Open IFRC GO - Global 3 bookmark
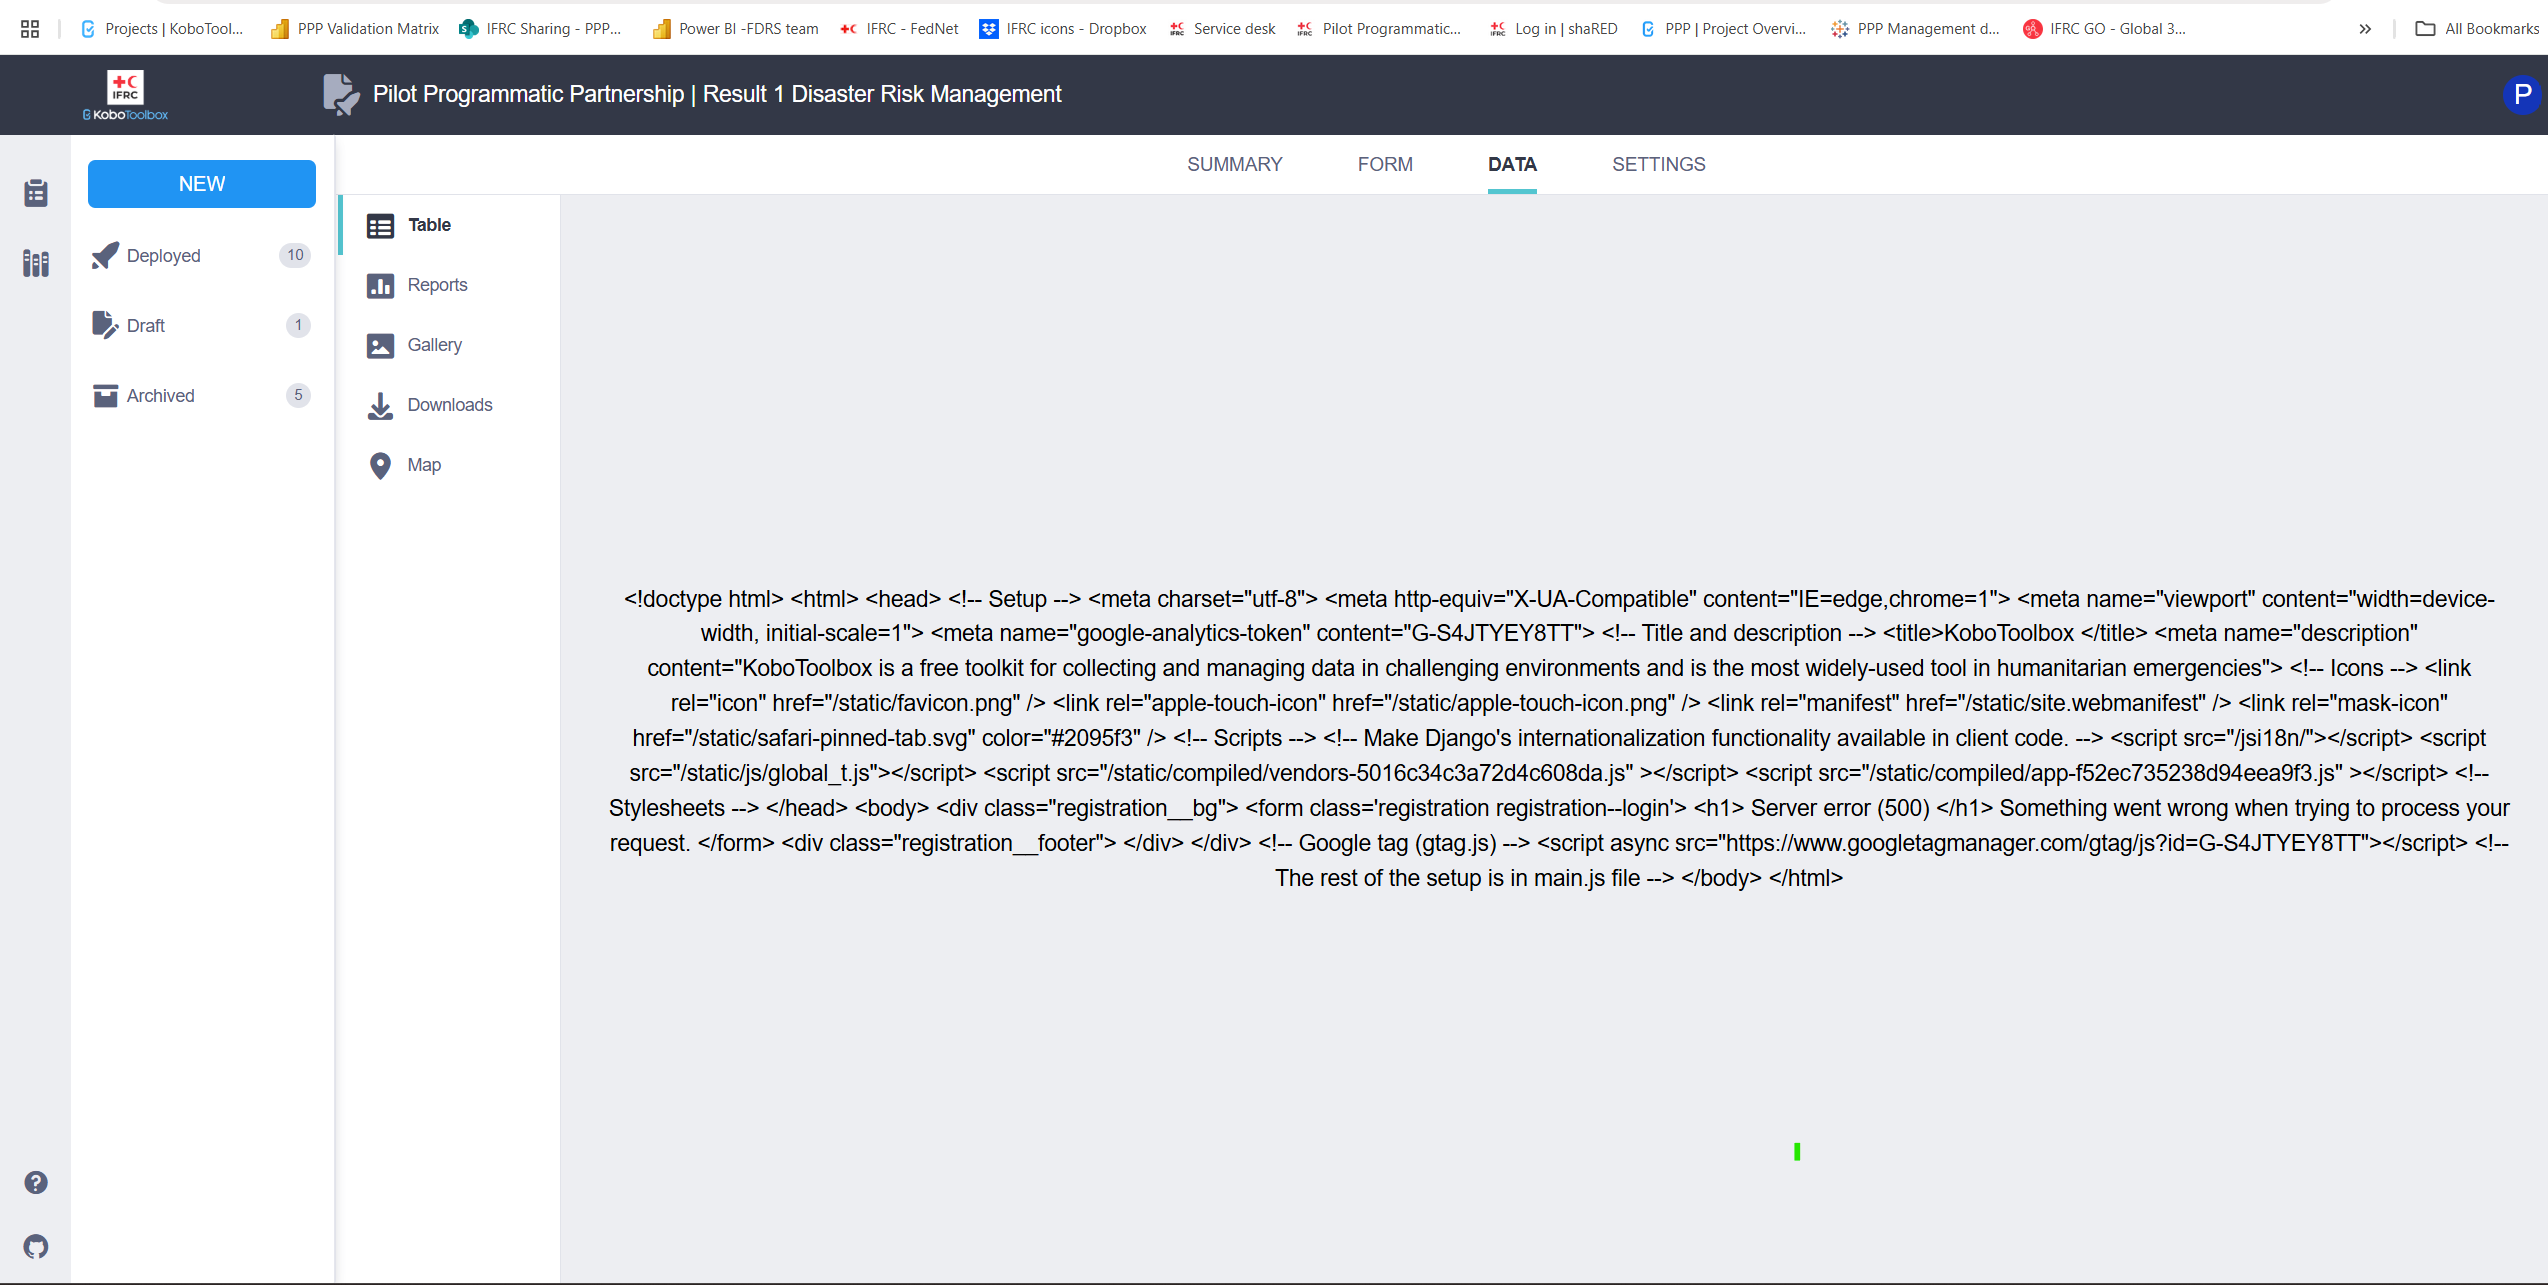2548x1285 pixels. [2105, 29]
